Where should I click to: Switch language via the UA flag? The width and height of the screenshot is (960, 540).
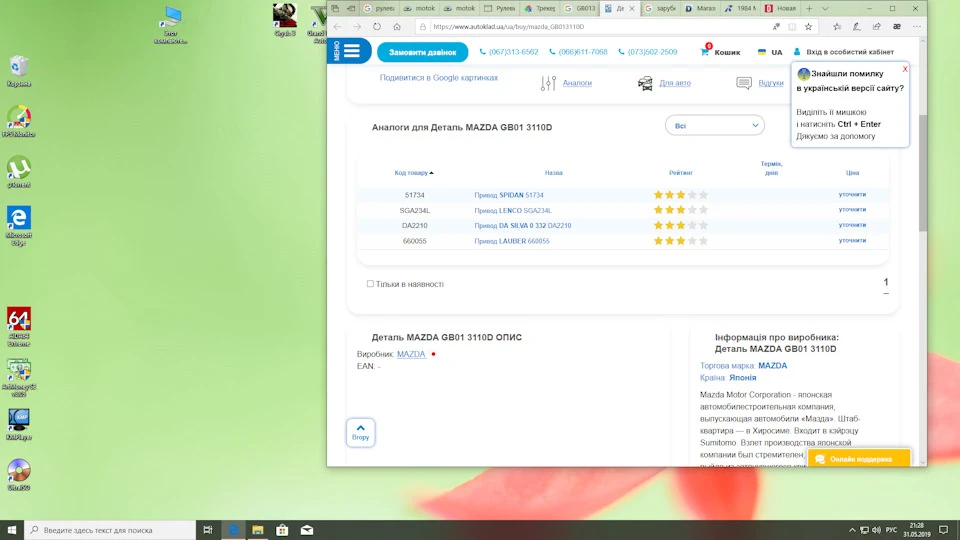click(762, 52)
